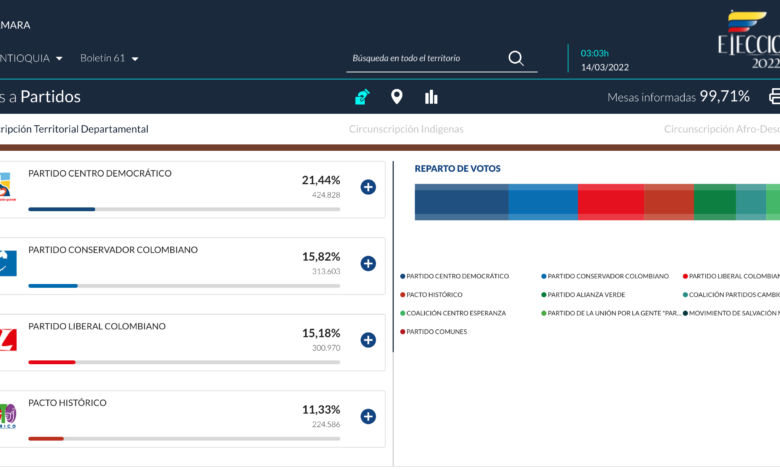Toggle Partido Centro Democrático legend entry
This screenshot has height=470, width=780.
click(x=457, y=276)
